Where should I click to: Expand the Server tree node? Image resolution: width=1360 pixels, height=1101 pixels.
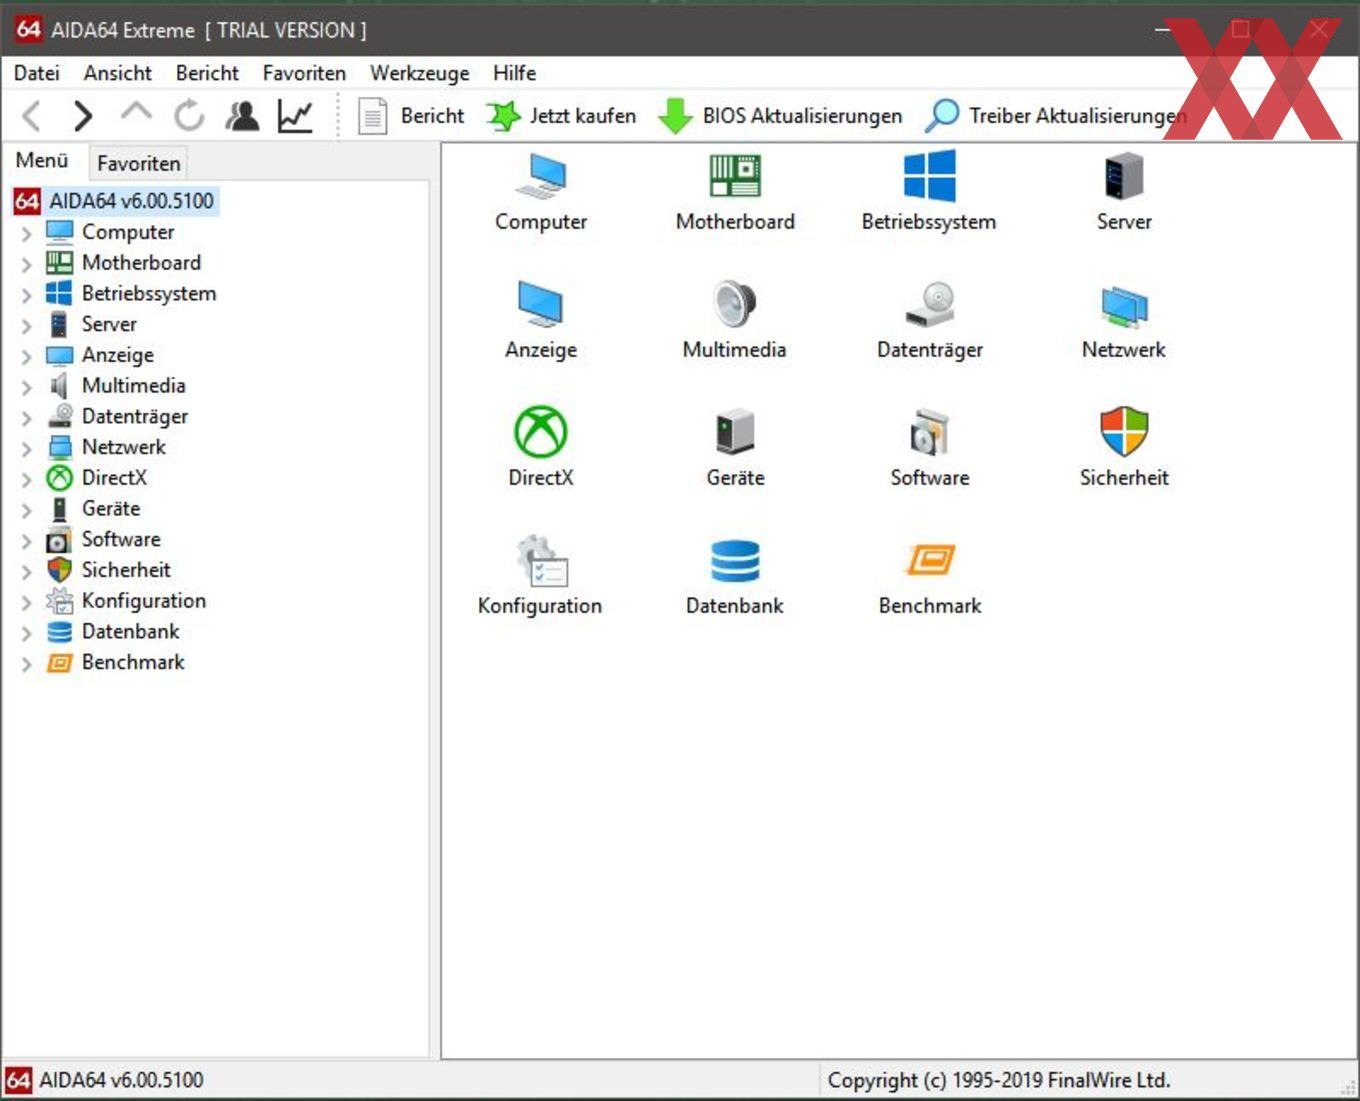click(x=27, y=326)
